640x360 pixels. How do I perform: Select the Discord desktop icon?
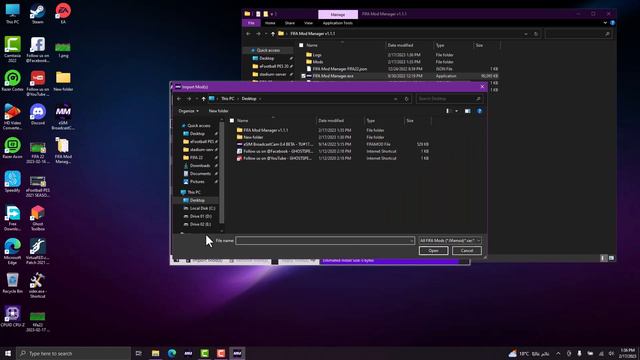[x=38, y=114]
